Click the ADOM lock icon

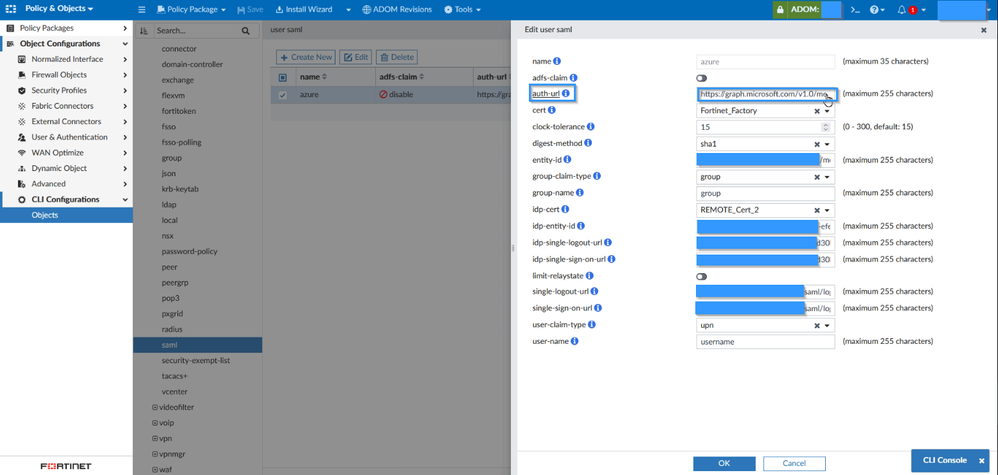780,10
